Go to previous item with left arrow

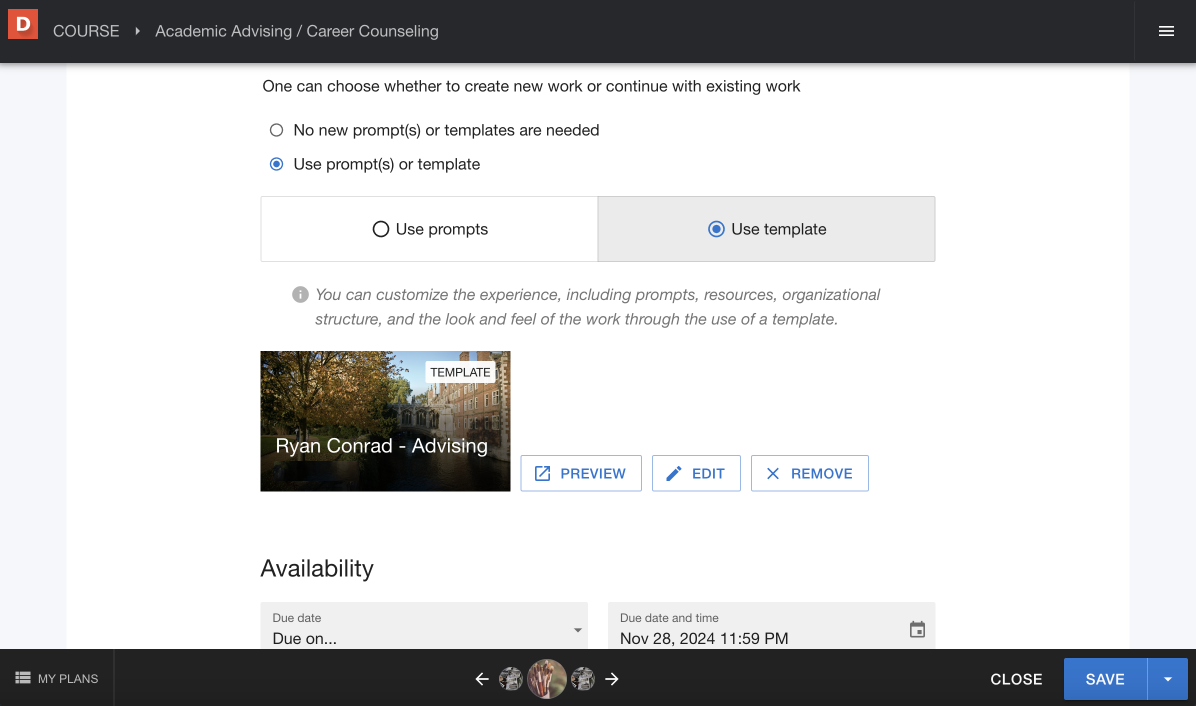482,679
